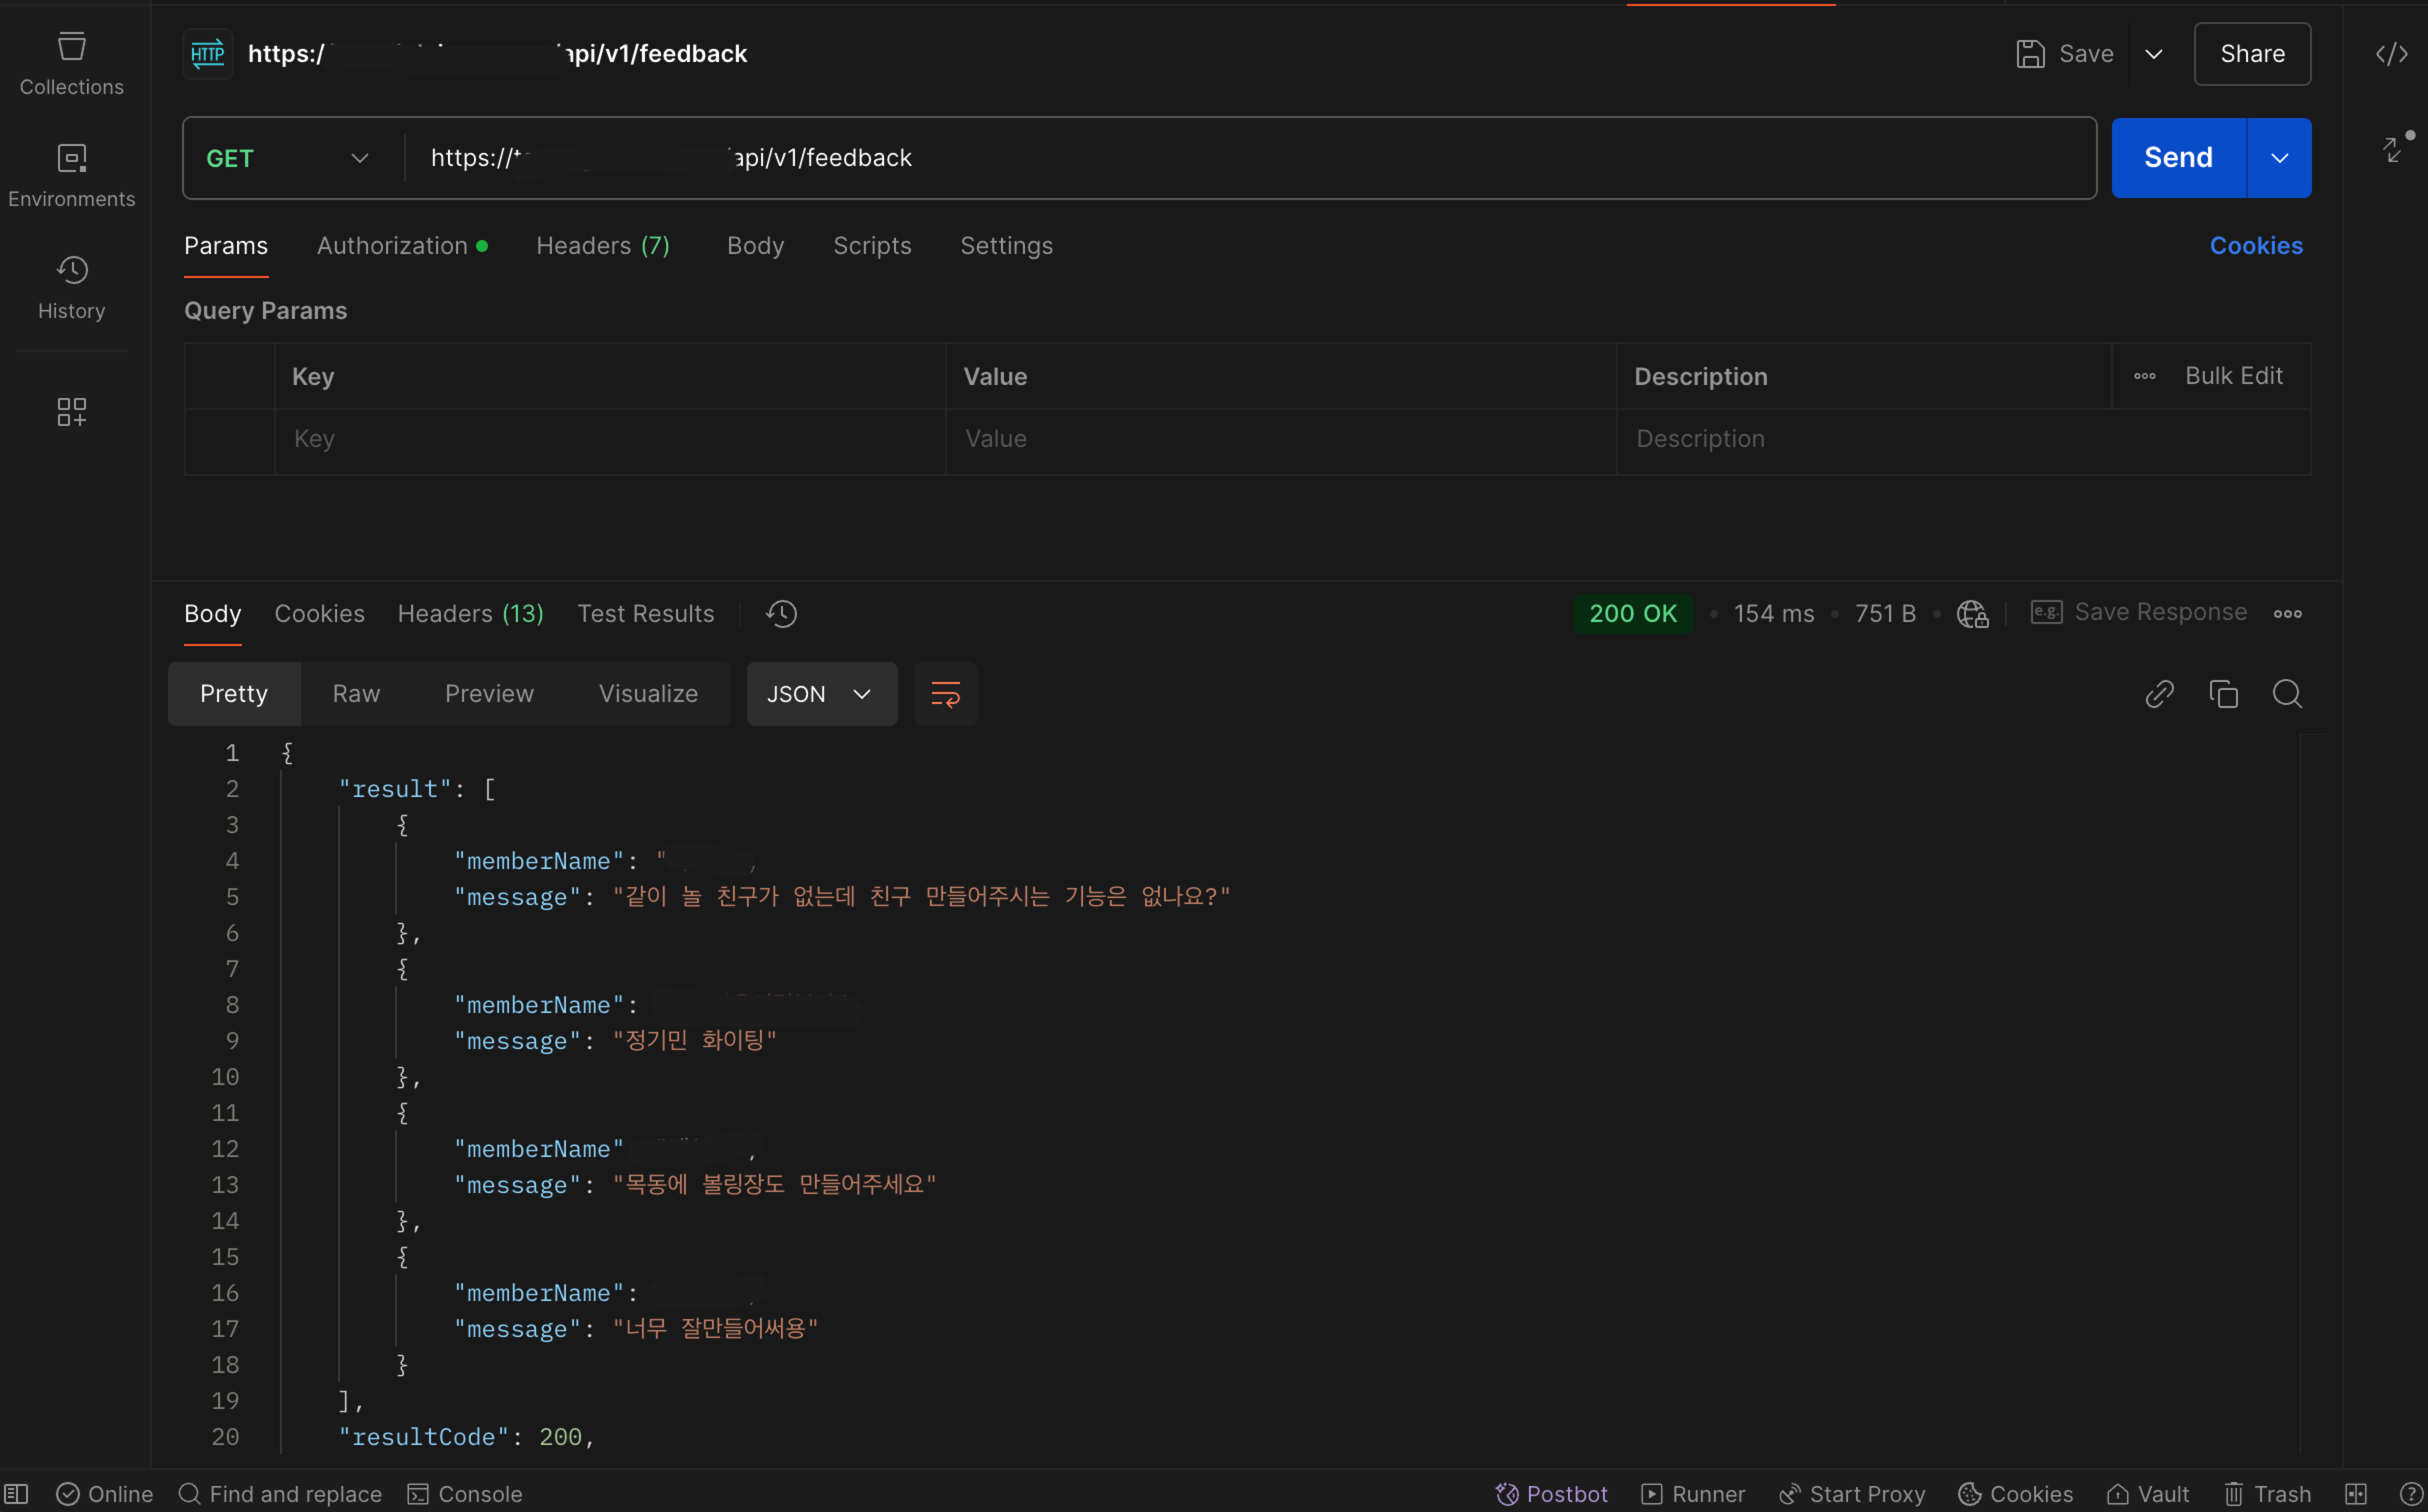Open the Collections sidebar icon
The image size is (2428, 1512).
pyautogui.click(x=71, y=63)
